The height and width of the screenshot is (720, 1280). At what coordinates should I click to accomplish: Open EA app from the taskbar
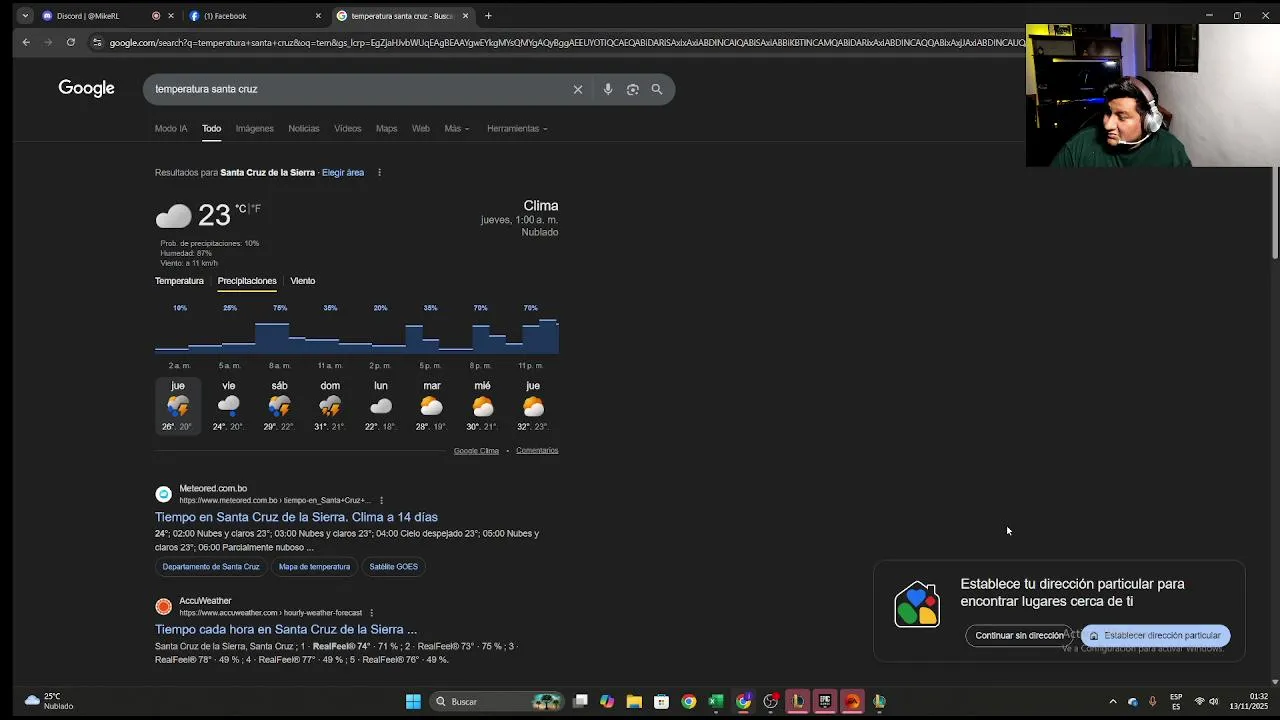pos(852,701)
